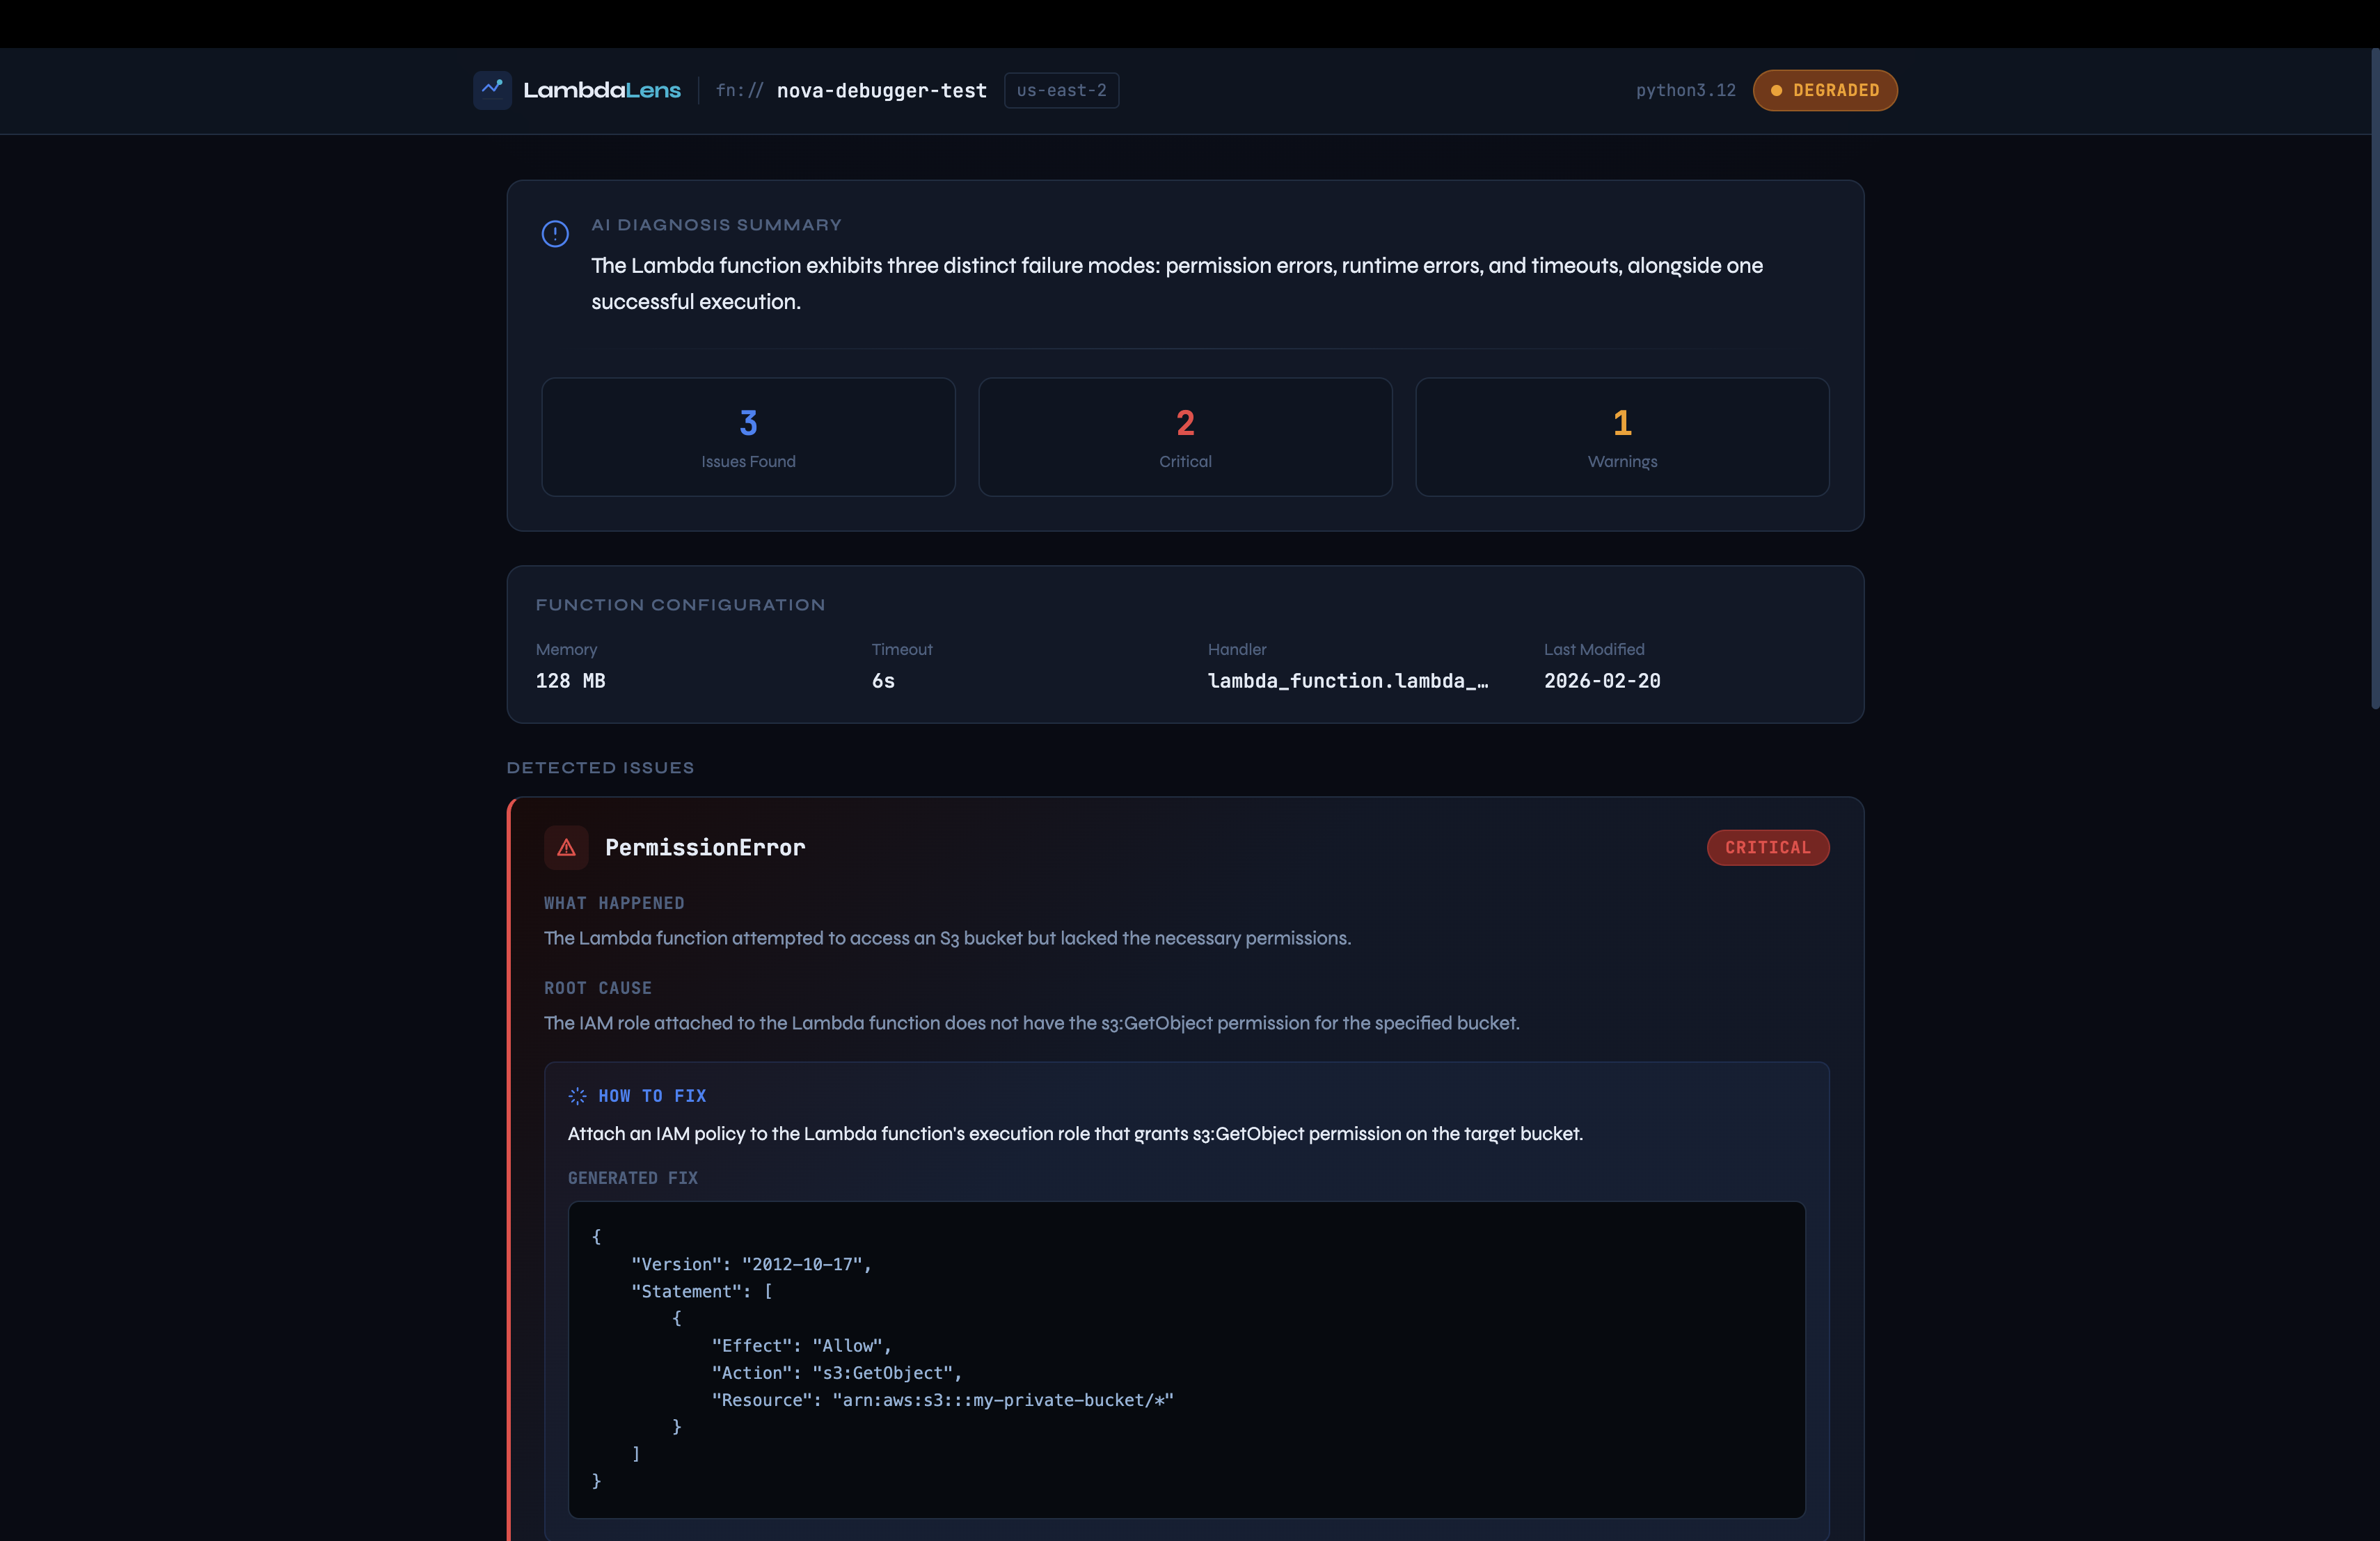Click the 6s timeout value
The width and height of the screenshot is (2380, 1541).
(x=883, y=681)
